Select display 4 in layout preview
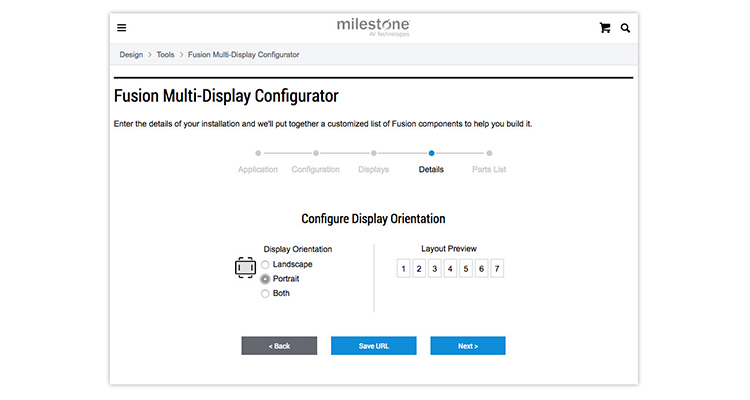 [x=450, y=268]
